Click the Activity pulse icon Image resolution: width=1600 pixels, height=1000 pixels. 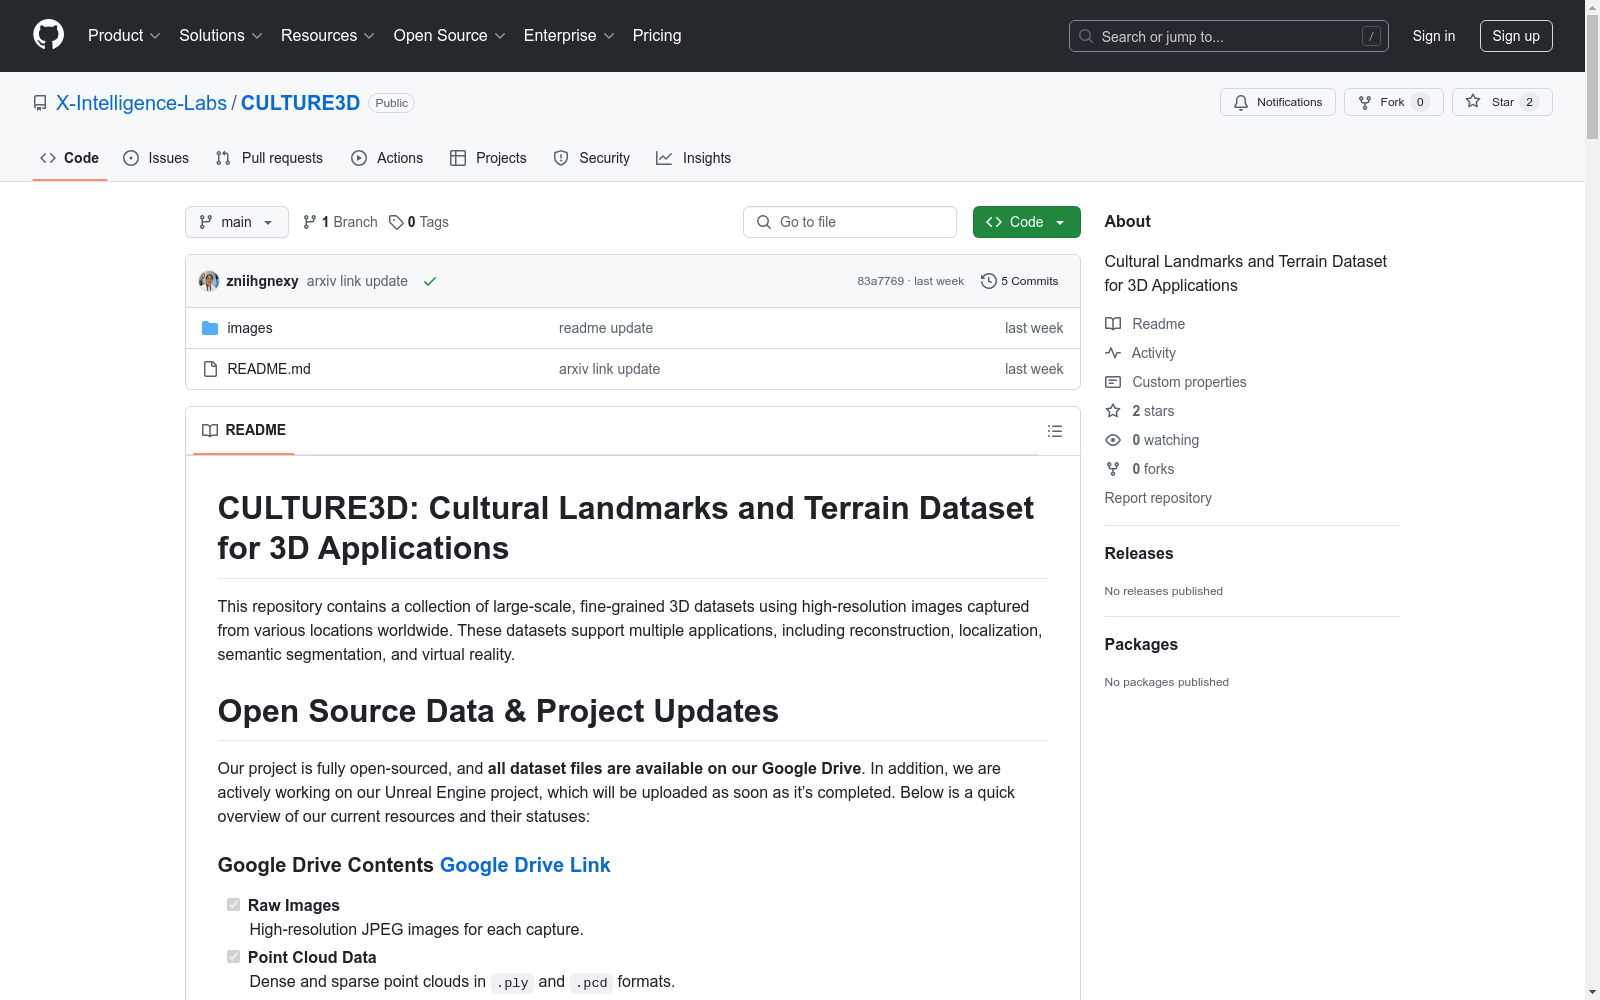point(1113,353)
